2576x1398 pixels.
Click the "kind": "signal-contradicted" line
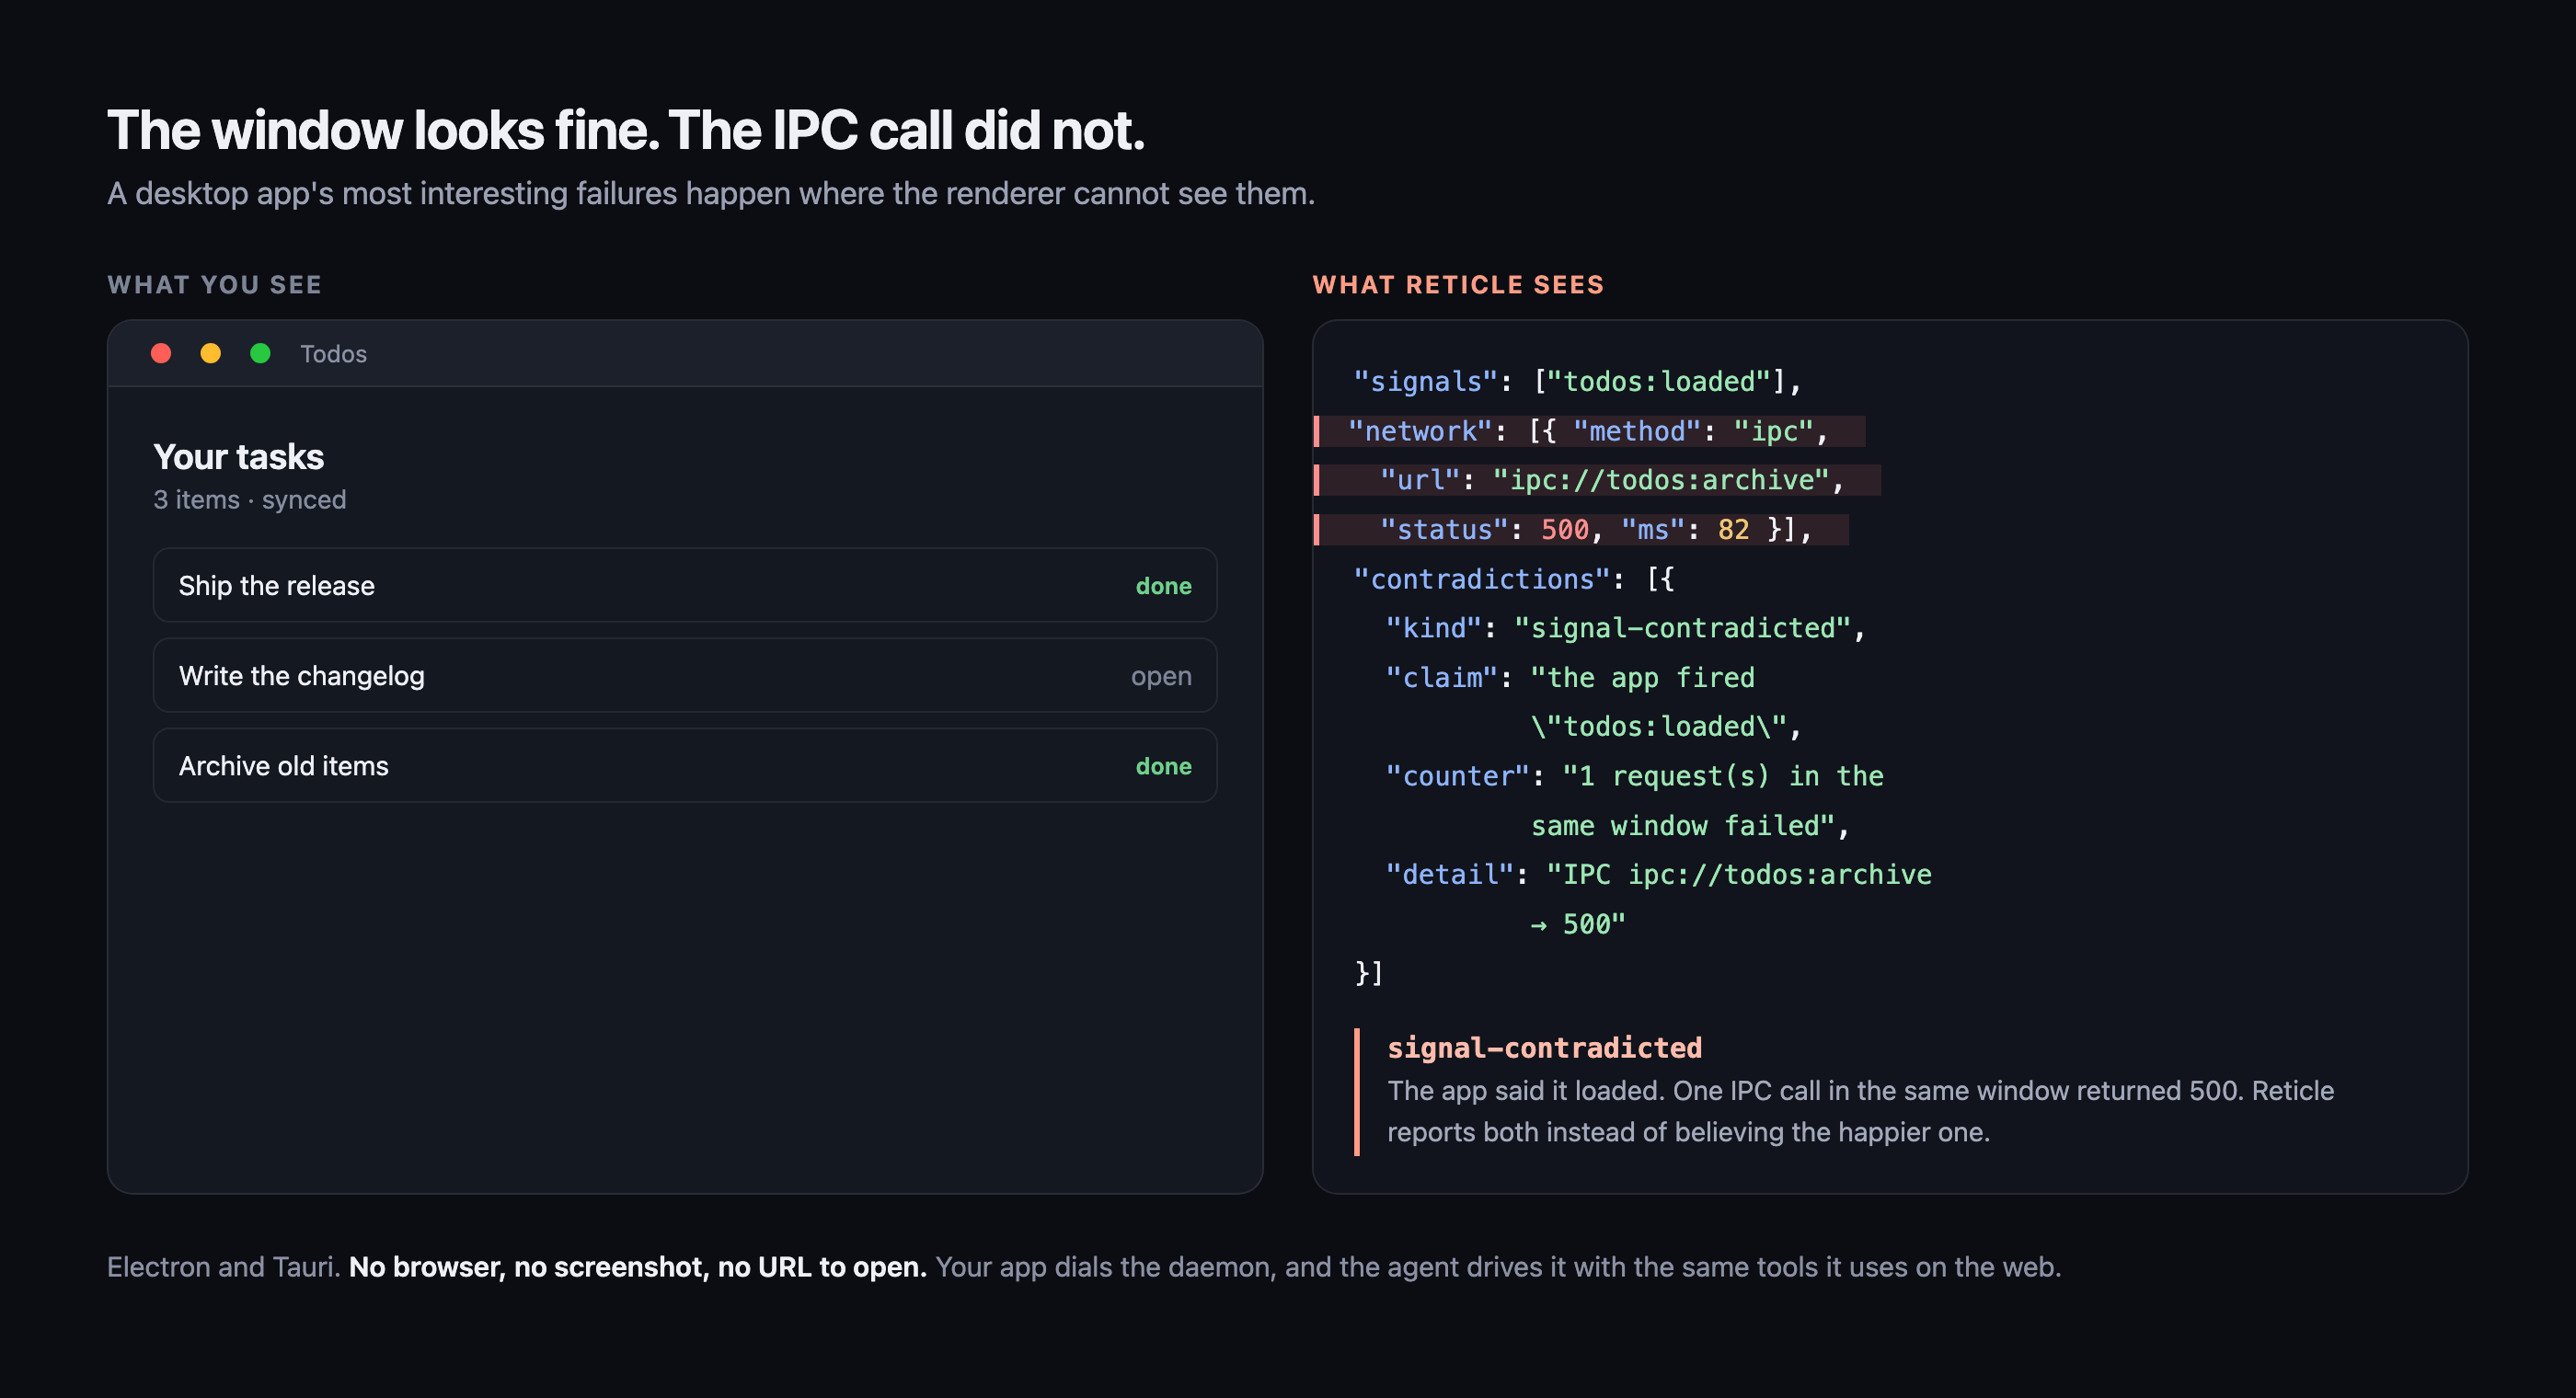[1625, 628]
